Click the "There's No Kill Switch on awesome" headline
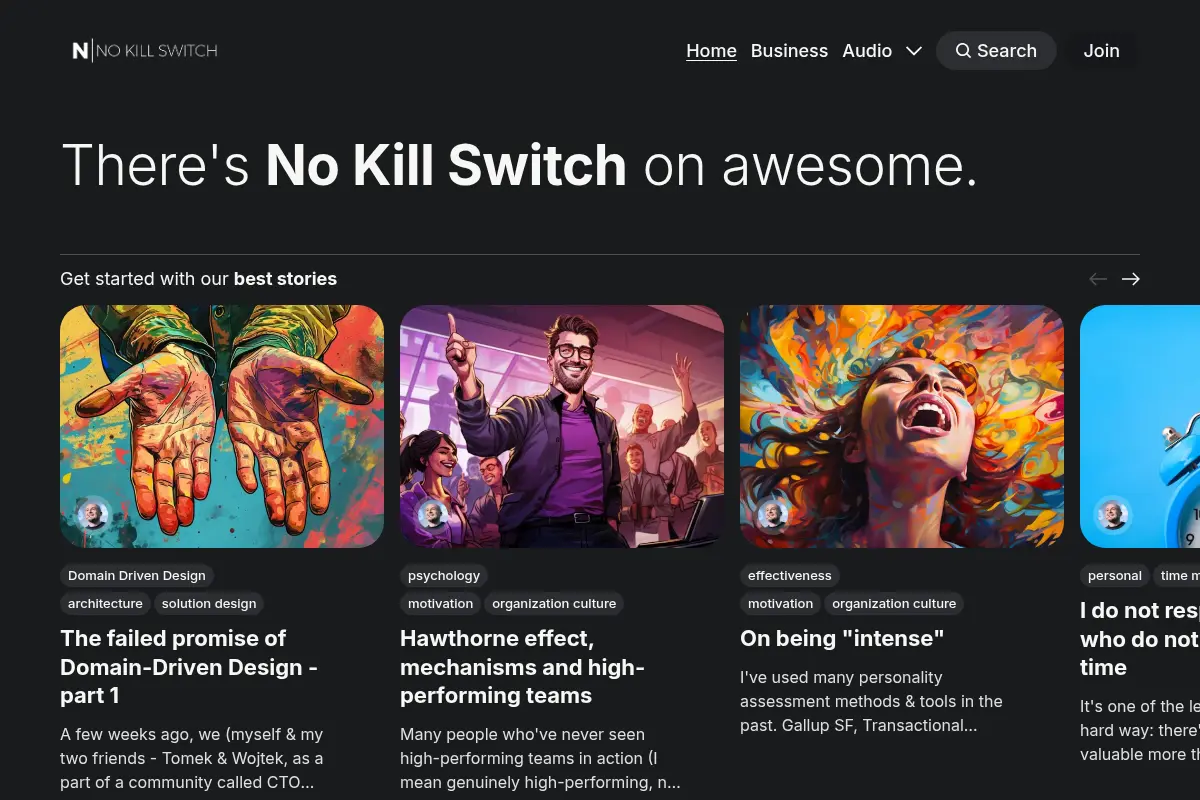1200x800 pixels. (519, 165)
